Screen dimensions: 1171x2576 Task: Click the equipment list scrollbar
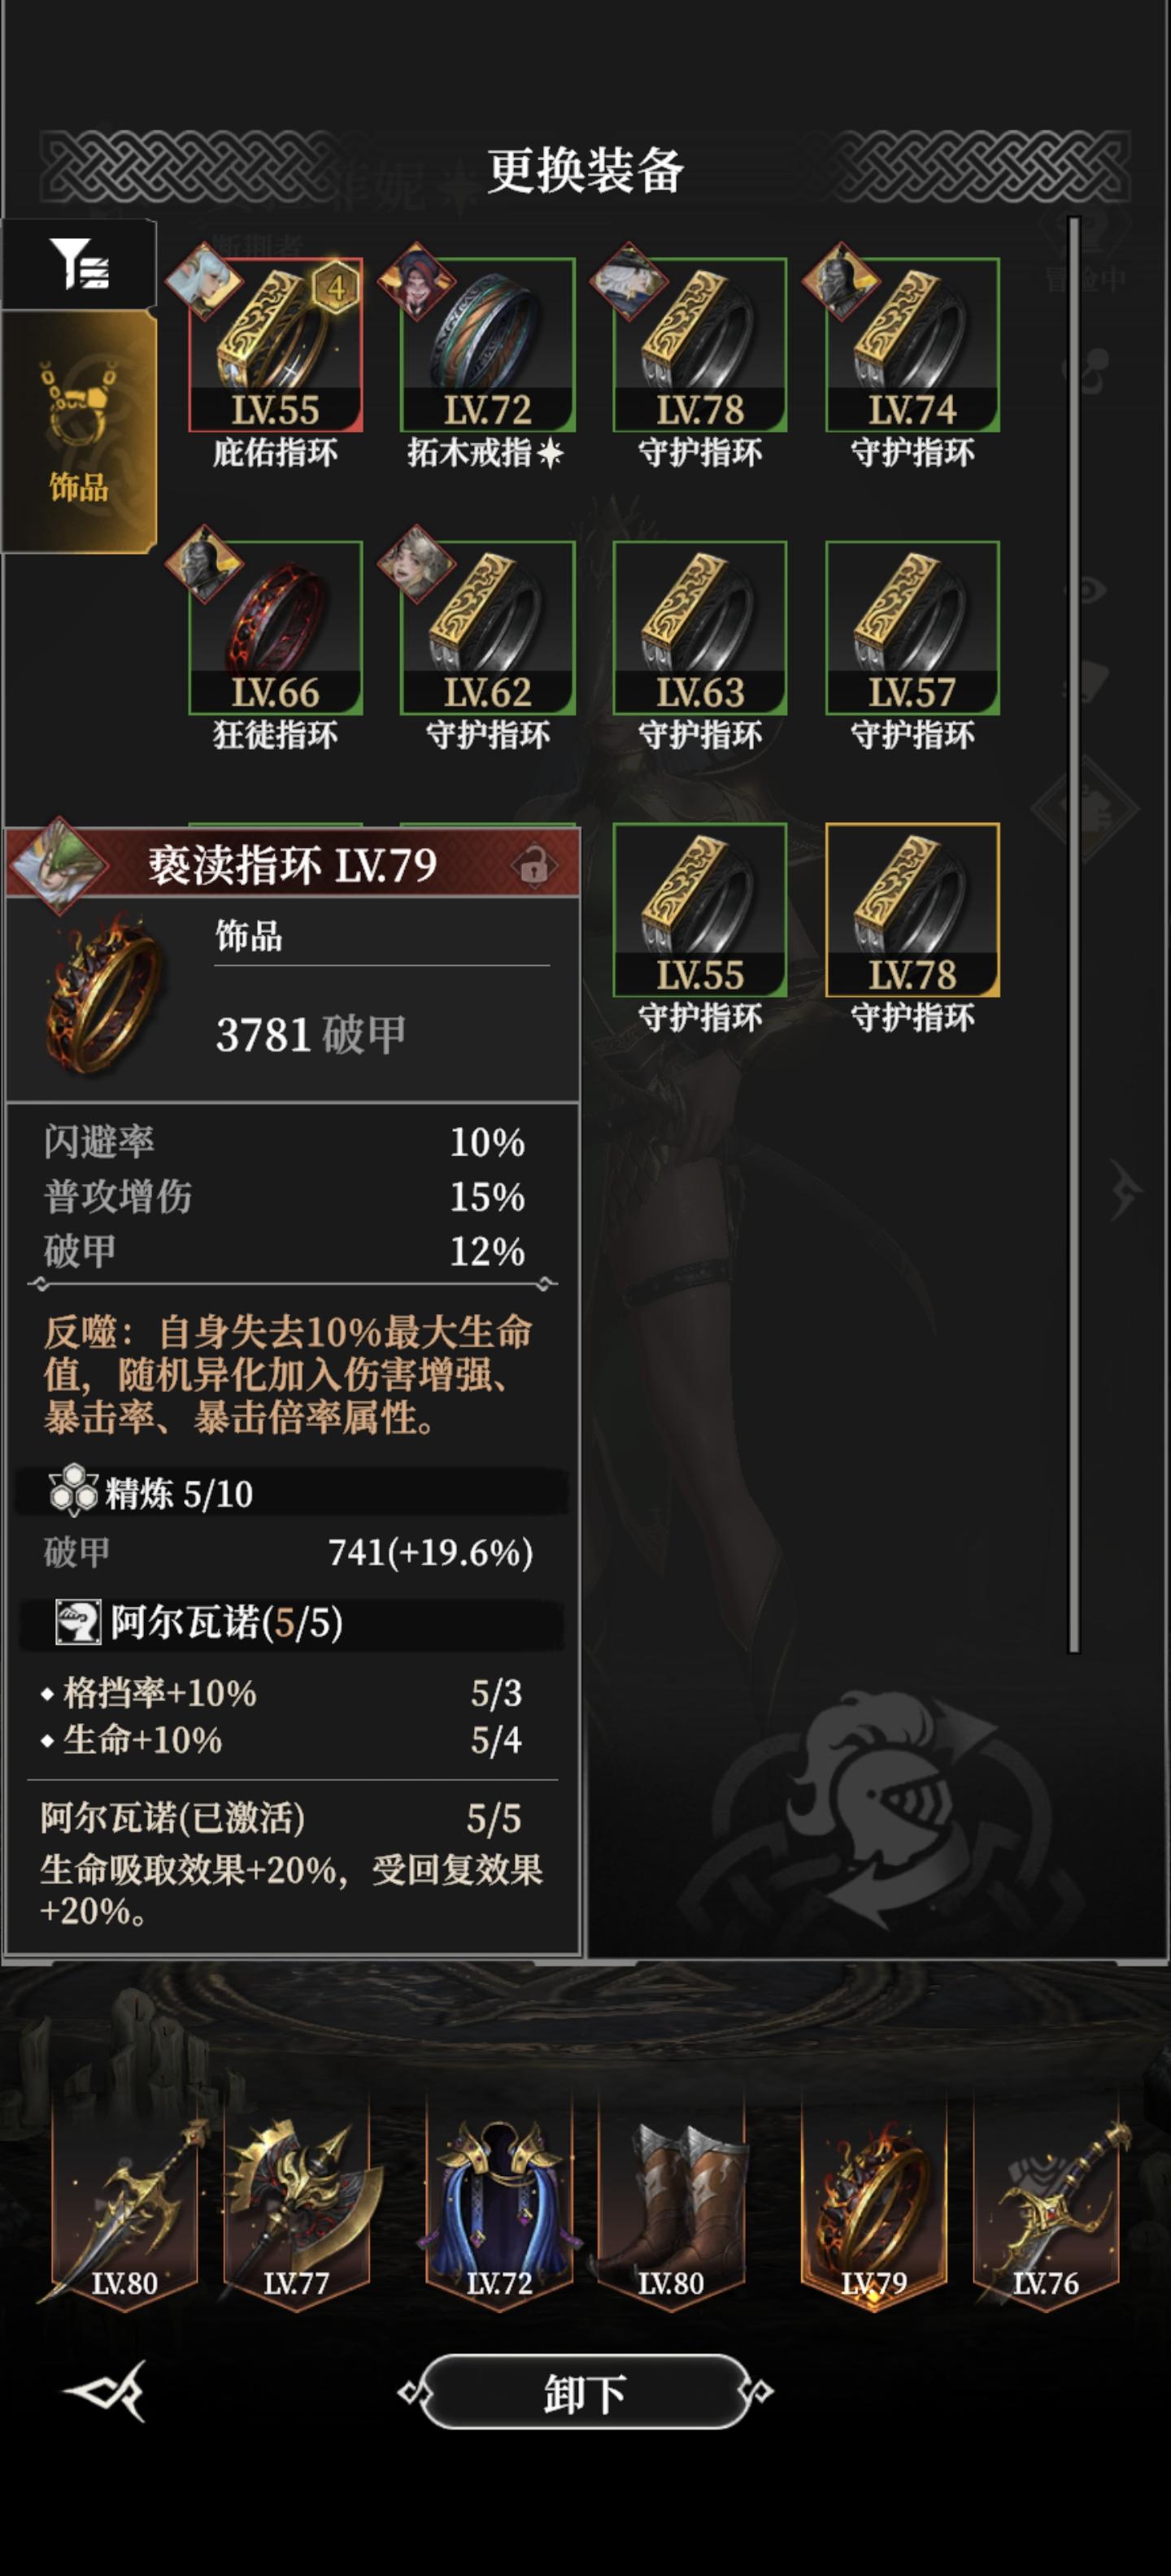pyautogui.click(x=1074, y=934)
